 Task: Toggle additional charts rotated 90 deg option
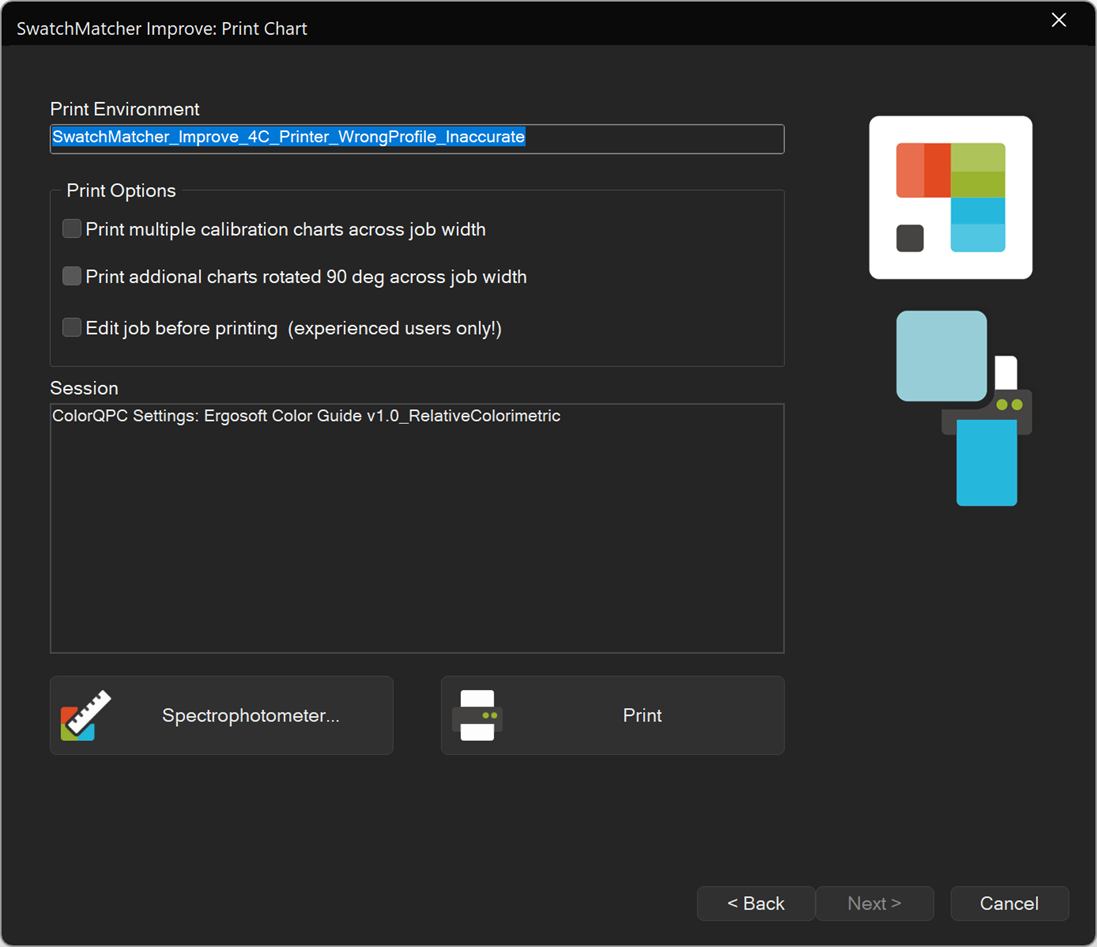click(x=72, y=276)
